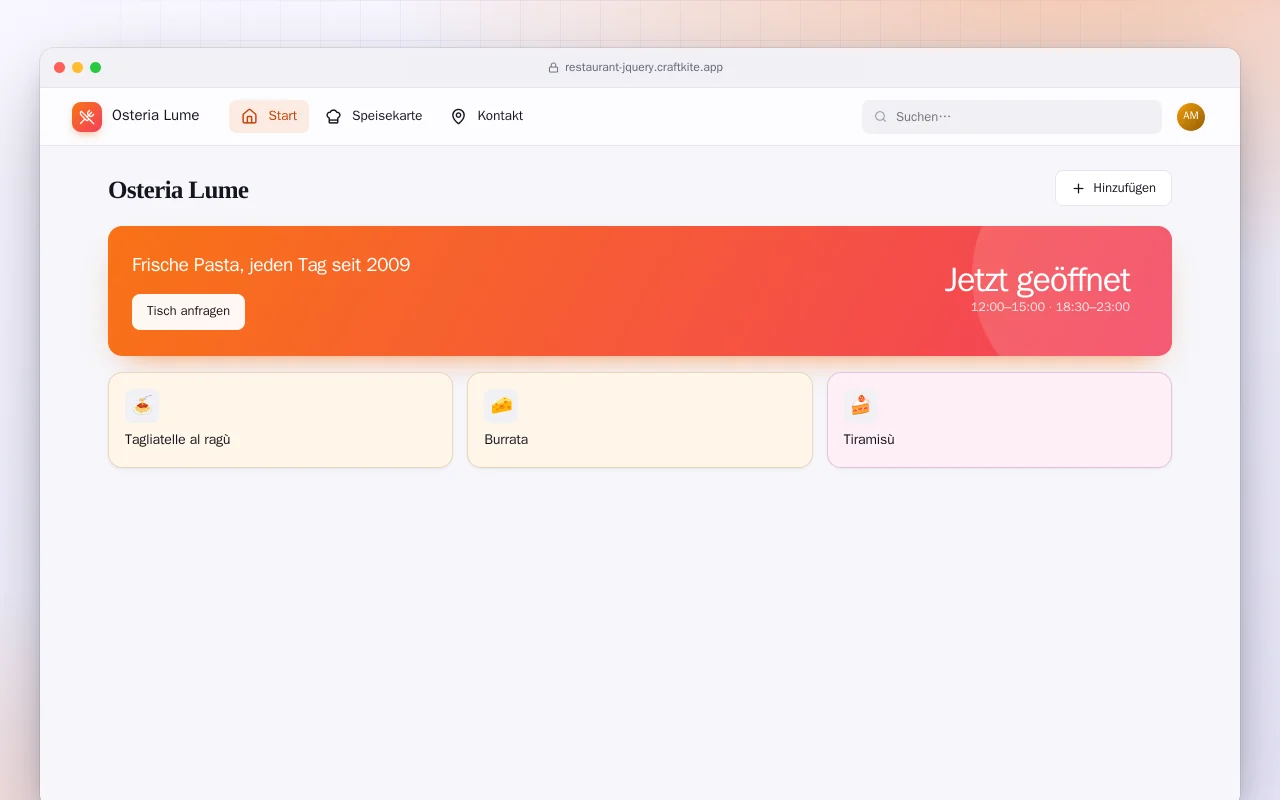Open the AM user avatar
The image size is (1280, 800).
(1191, 117)
